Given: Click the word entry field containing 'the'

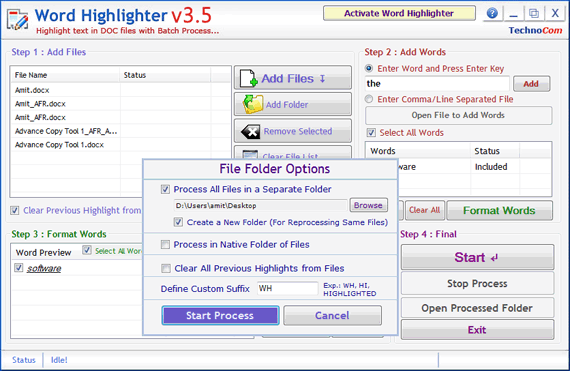Looking at the screenshot, I should (437, 84).
